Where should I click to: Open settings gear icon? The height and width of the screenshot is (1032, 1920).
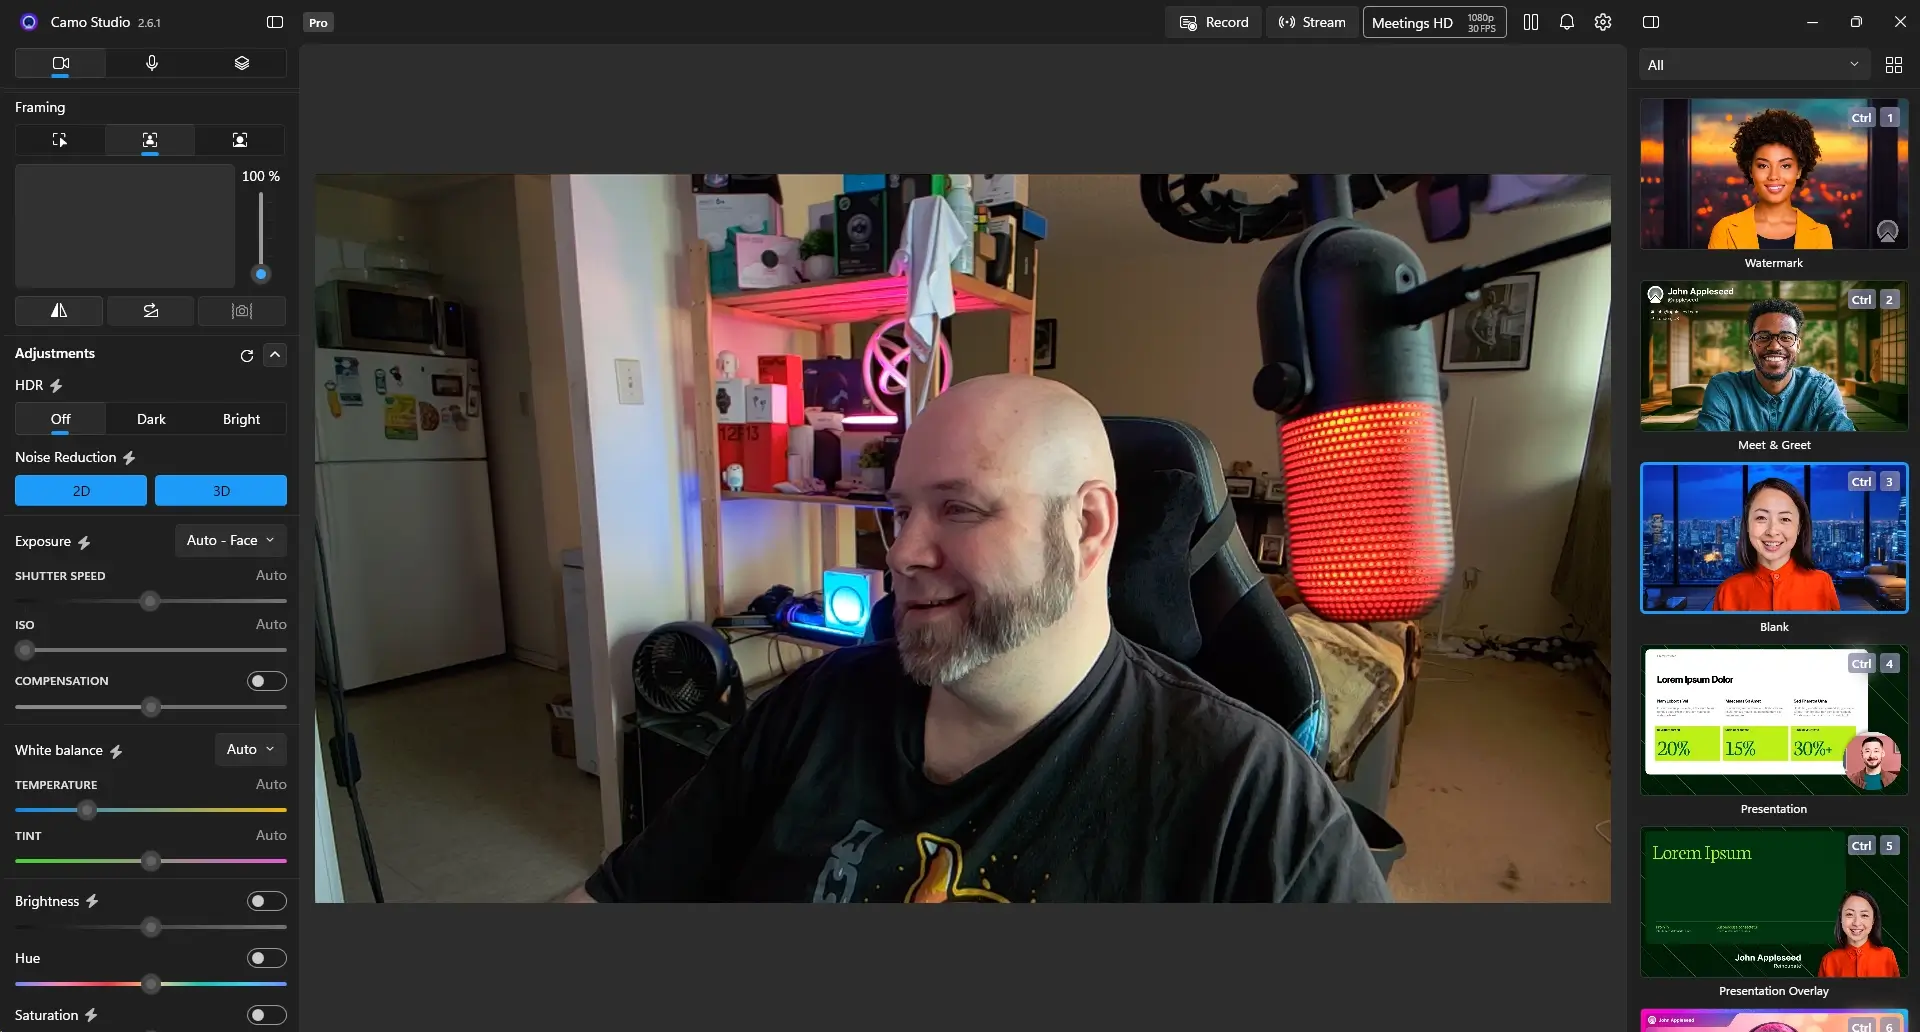click(x=1603, y=22)
